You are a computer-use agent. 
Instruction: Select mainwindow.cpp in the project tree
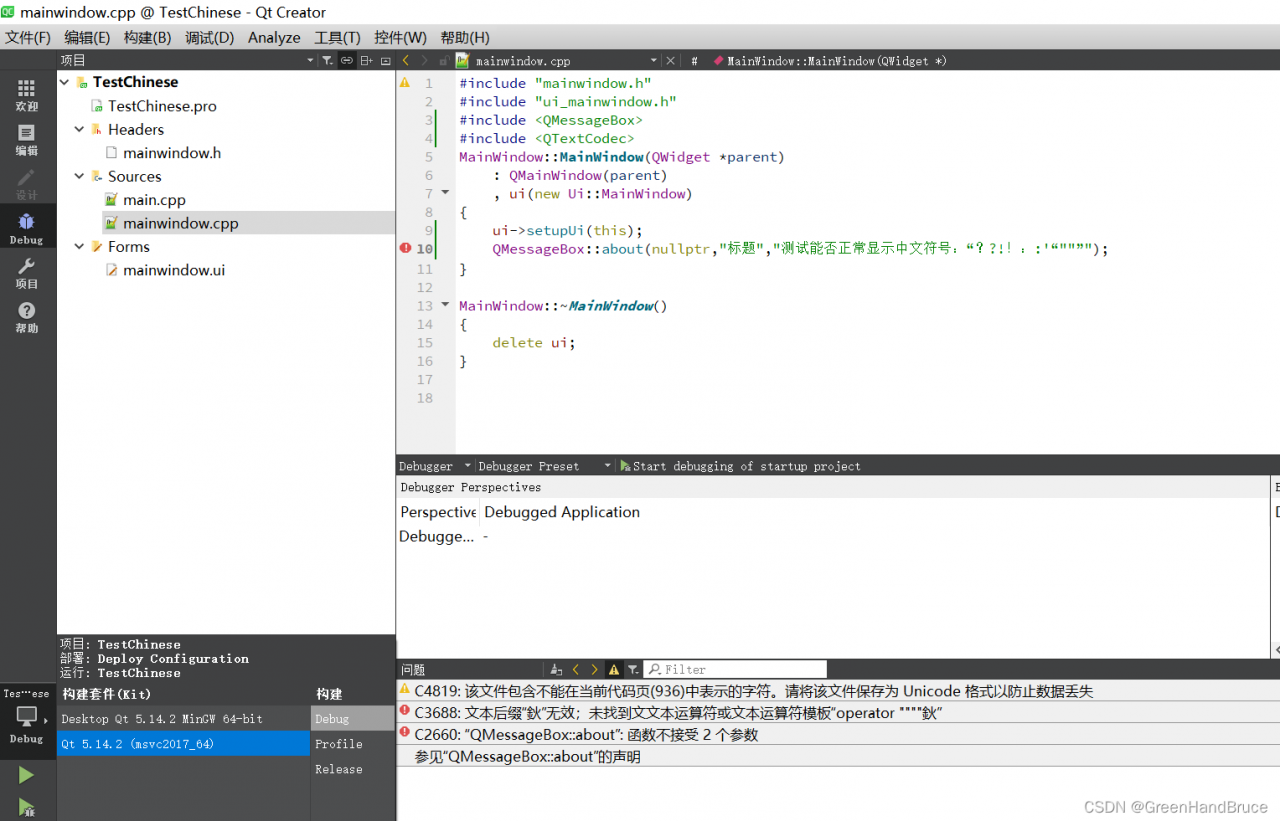point(180,223)
